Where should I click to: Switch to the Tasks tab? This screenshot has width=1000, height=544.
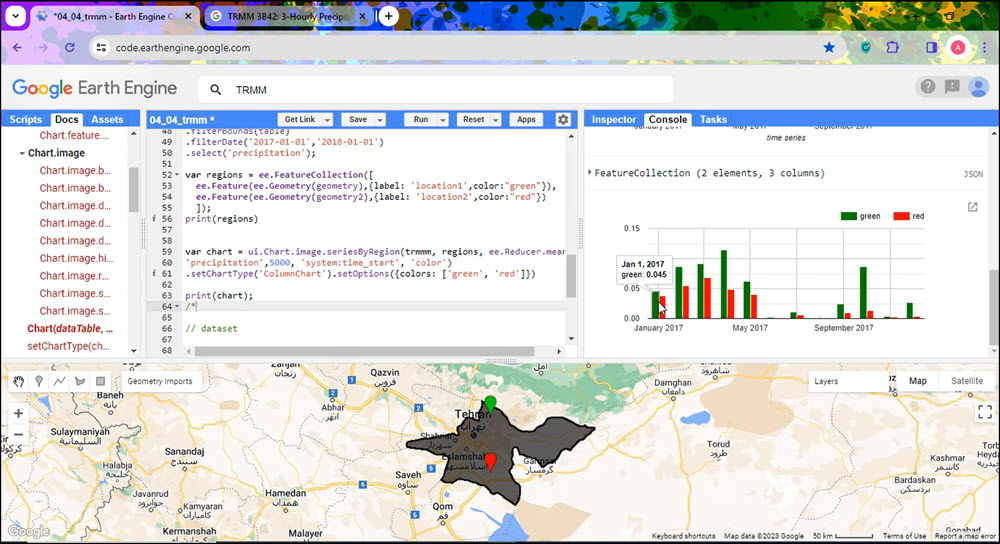pos(713,119)
